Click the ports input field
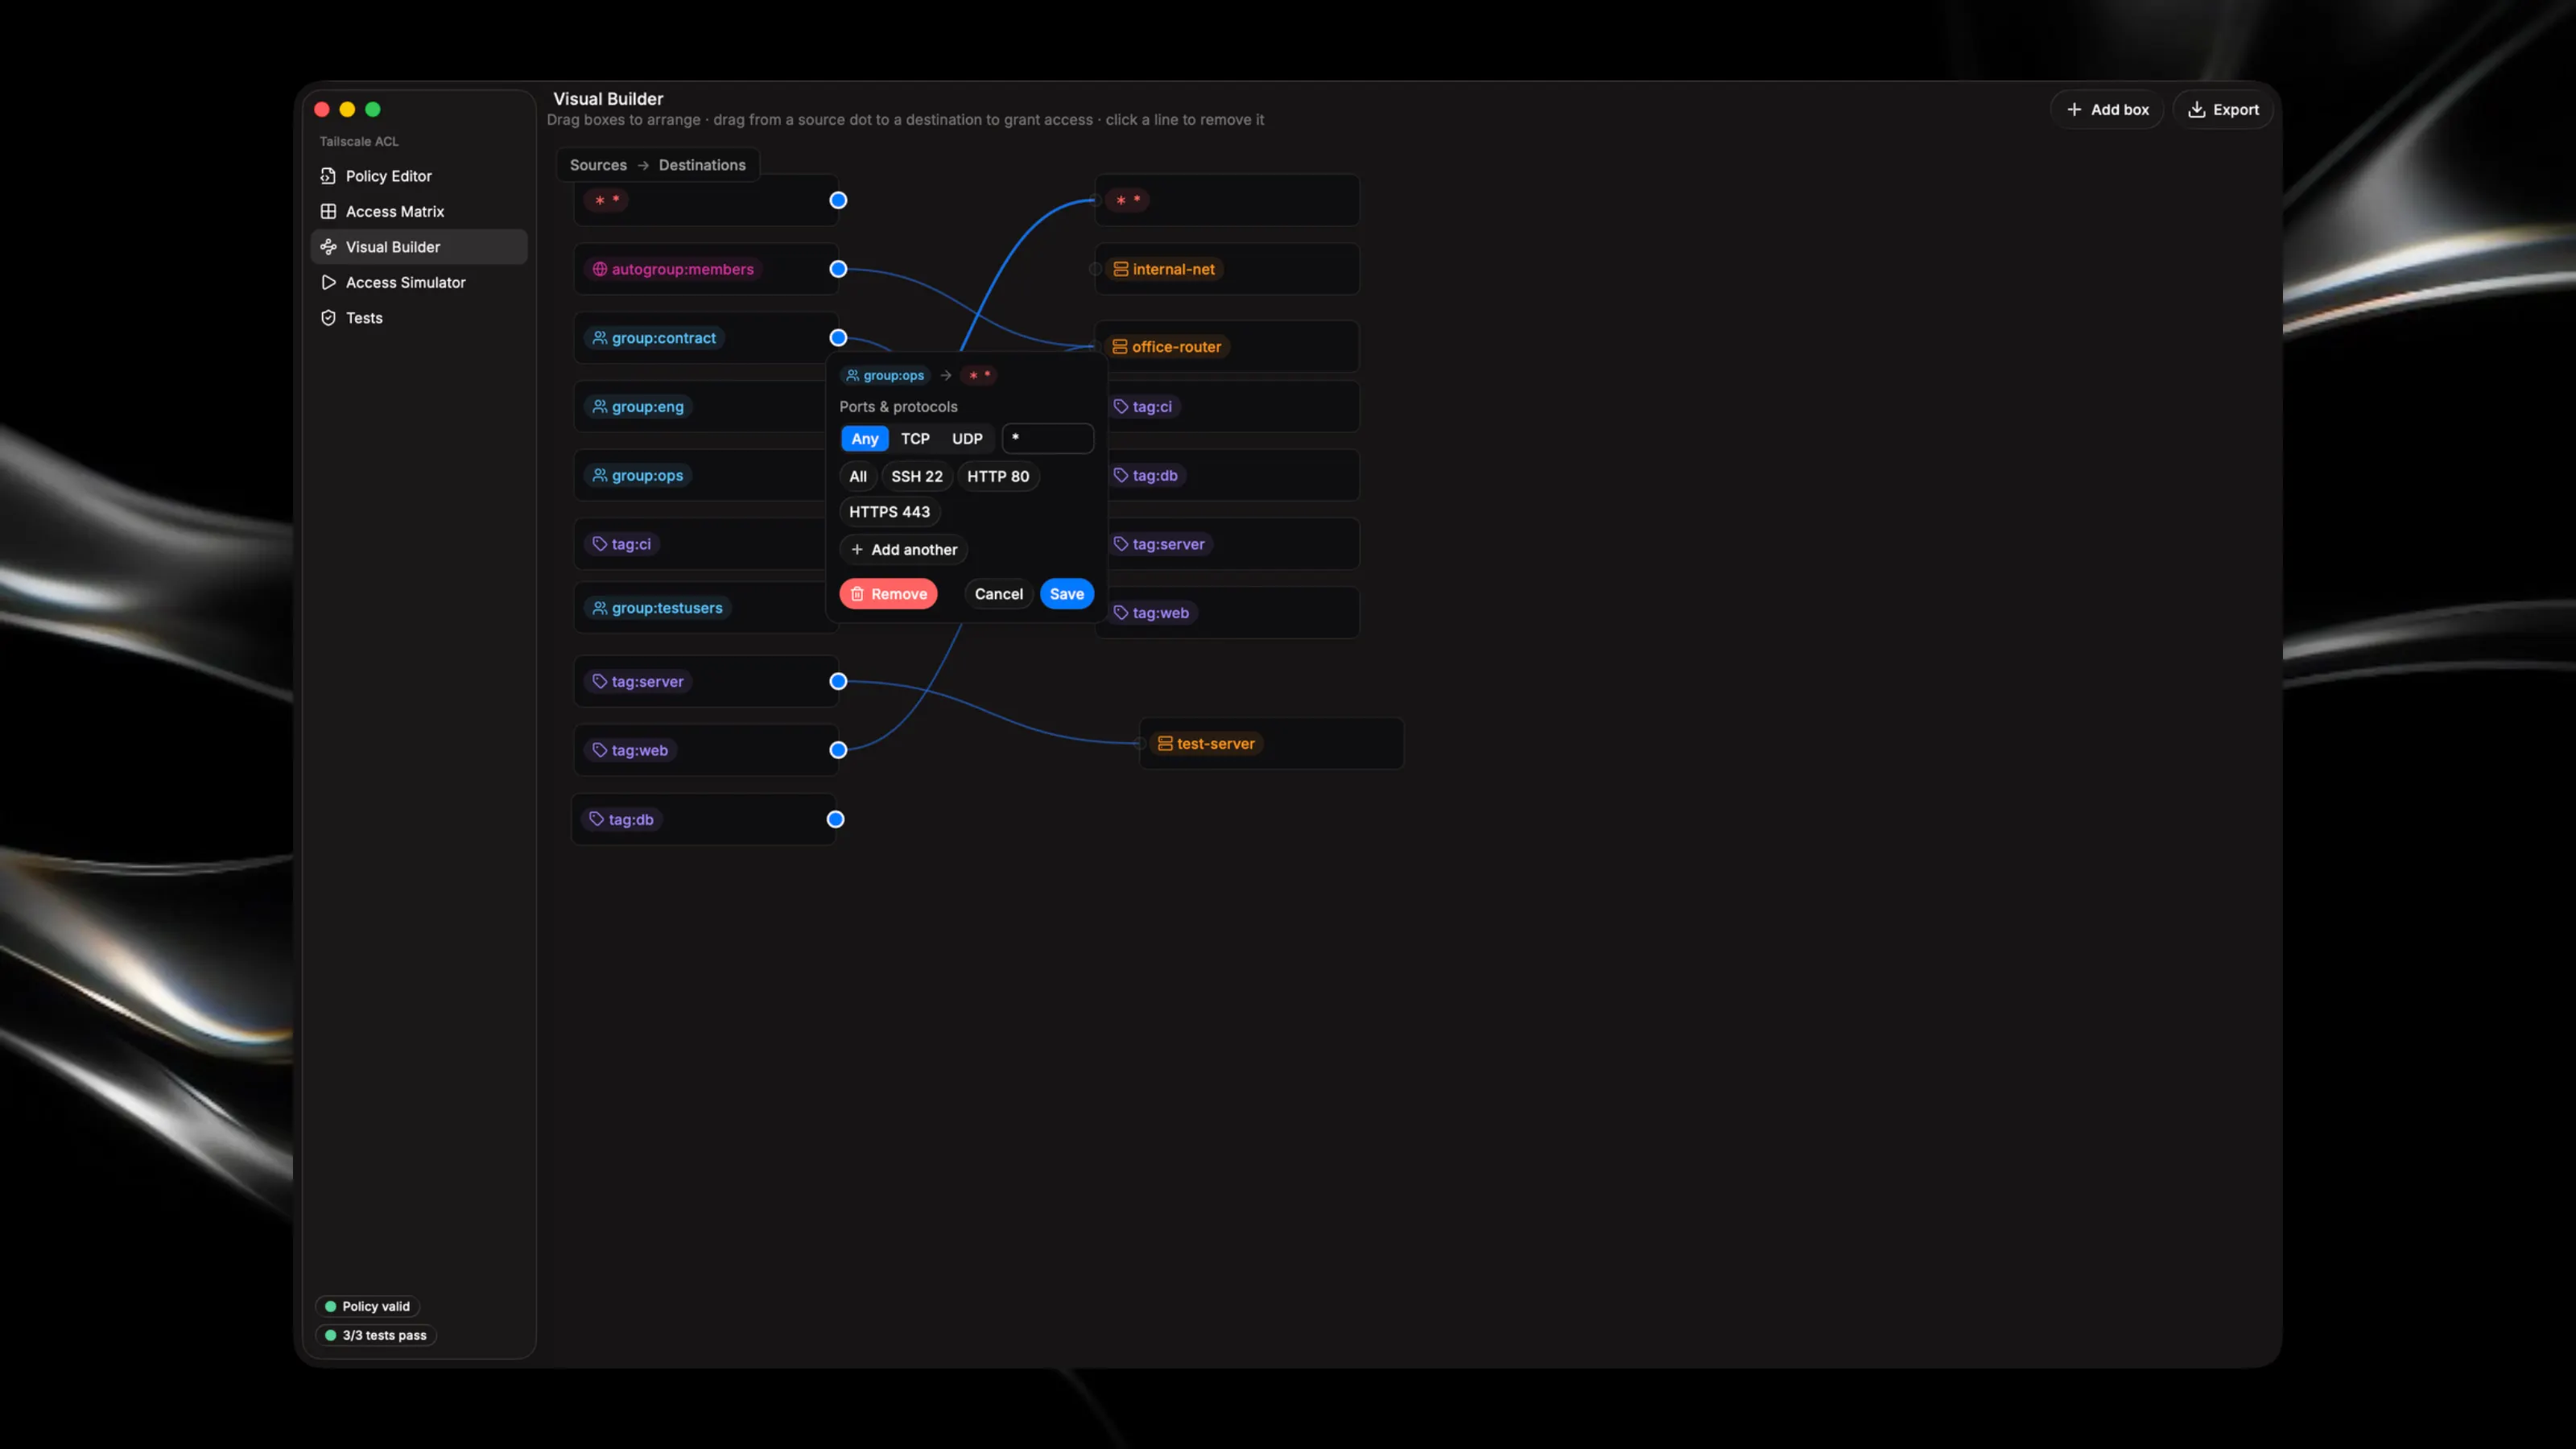 pos(1048,438)
